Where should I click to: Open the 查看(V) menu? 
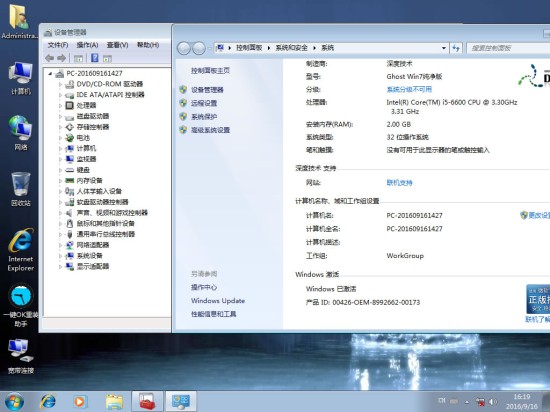118,45
